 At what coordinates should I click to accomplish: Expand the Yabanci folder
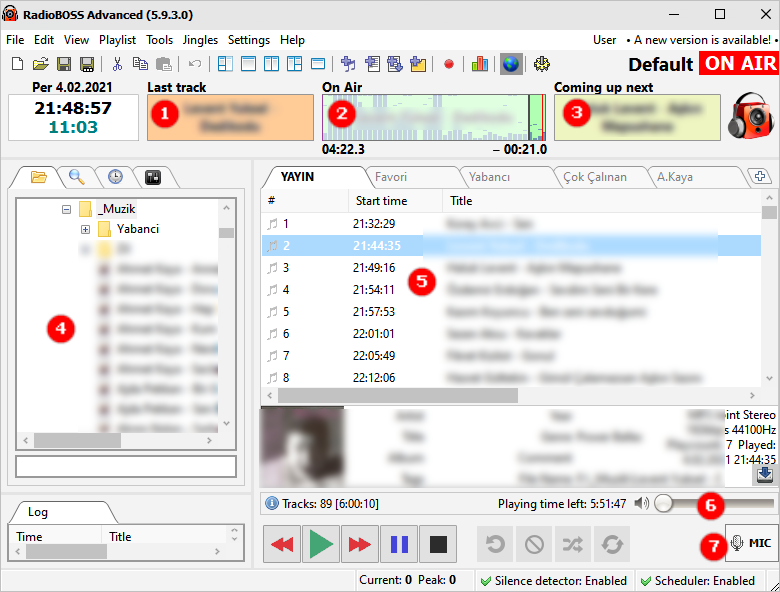pyautogui.click(x=86, y=229)
